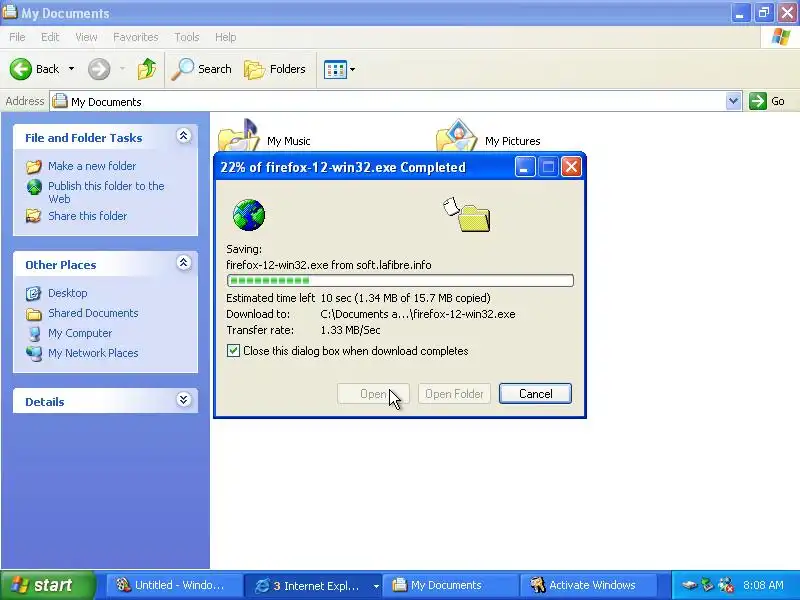Click the Make a new folder icon
This screenshot has height=600, width=800.
click(34, 166)
